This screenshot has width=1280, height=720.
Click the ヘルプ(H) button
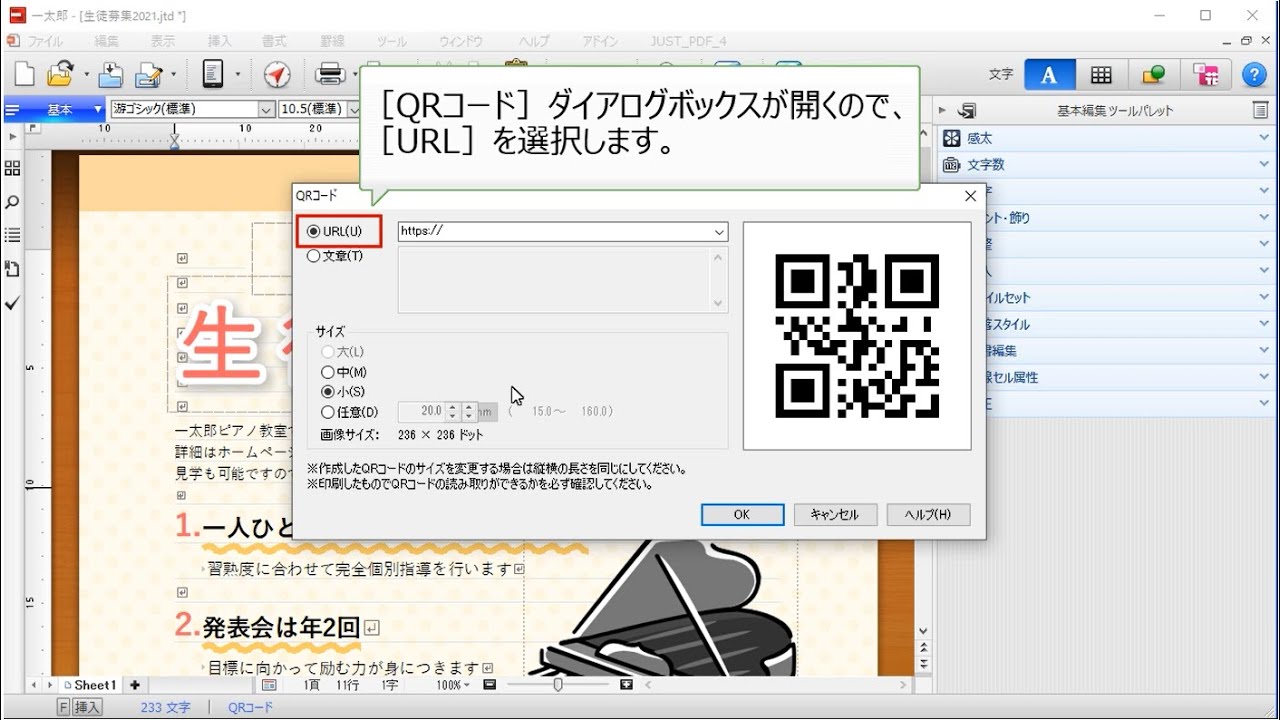tap(928, 515)
